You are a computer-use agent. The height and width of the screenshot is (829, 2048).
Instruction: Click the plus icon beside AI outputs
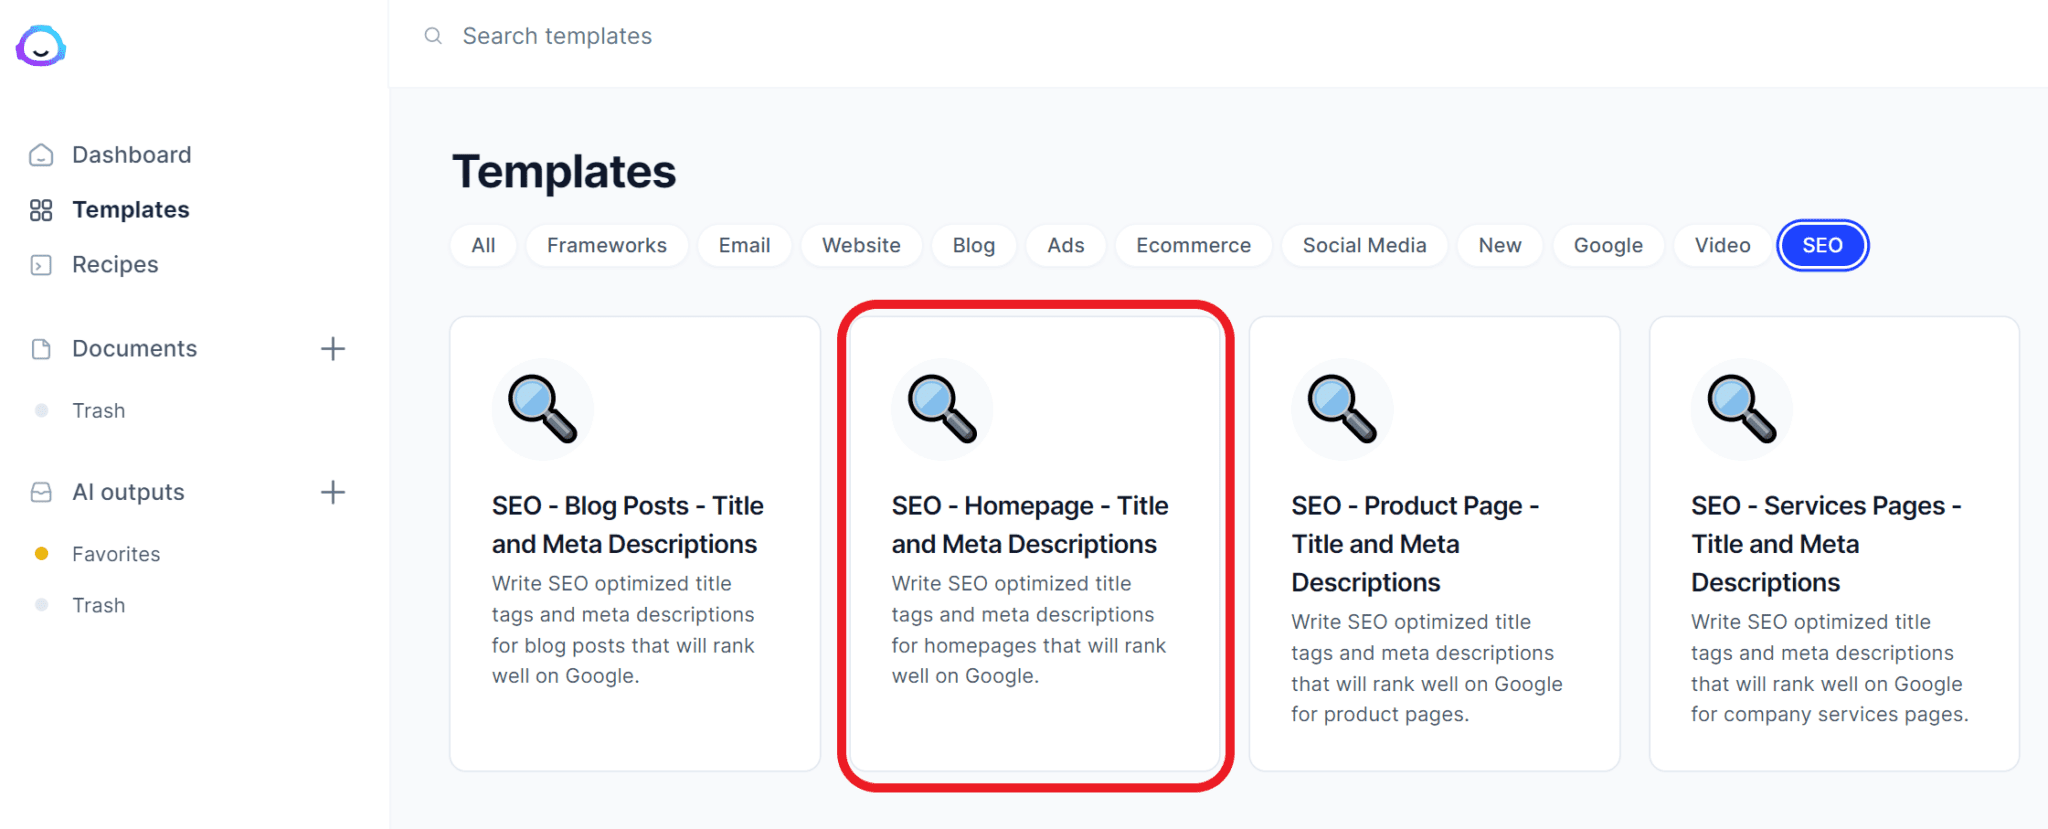pos(332,492)
